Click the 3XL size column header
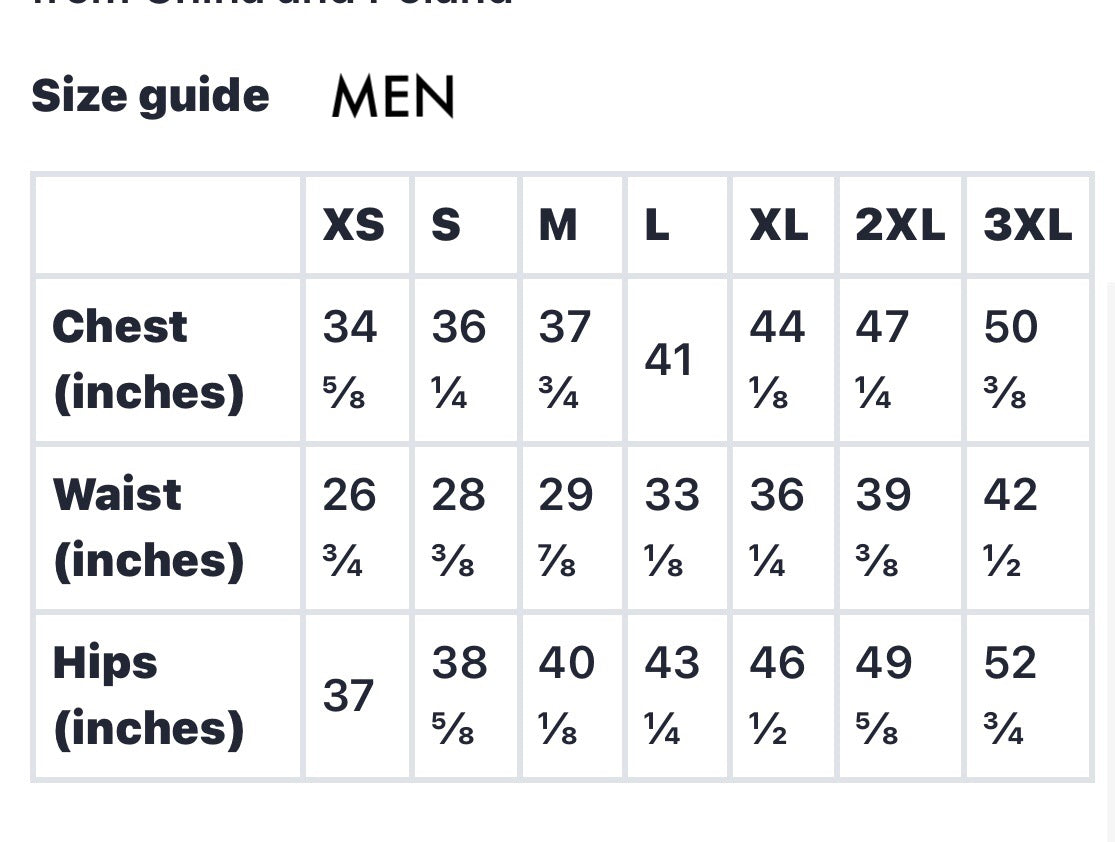 pos(1027,226)
